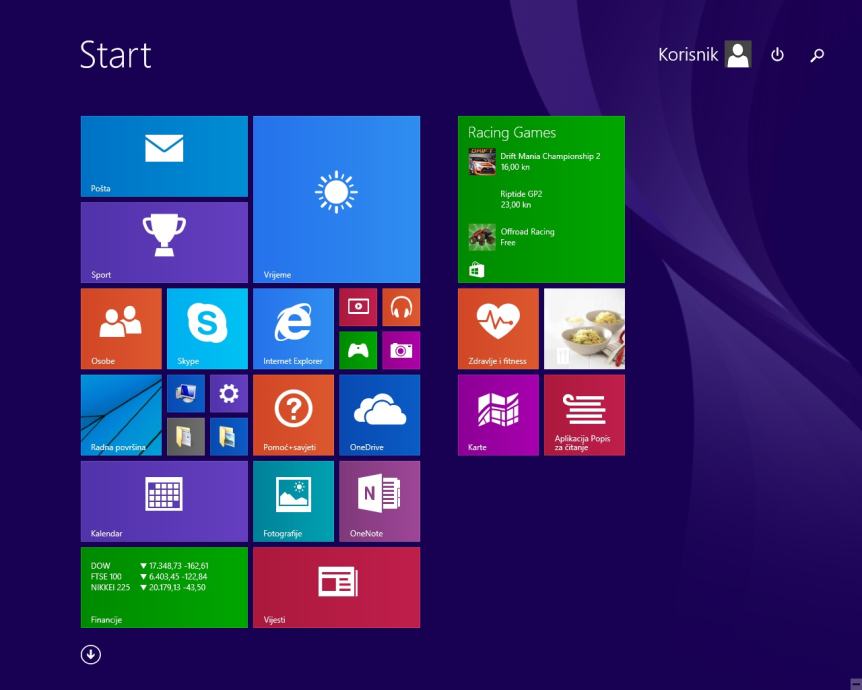Launch OneNote from its tile
This screenshot has width=862, height=690.
[380, 501]
